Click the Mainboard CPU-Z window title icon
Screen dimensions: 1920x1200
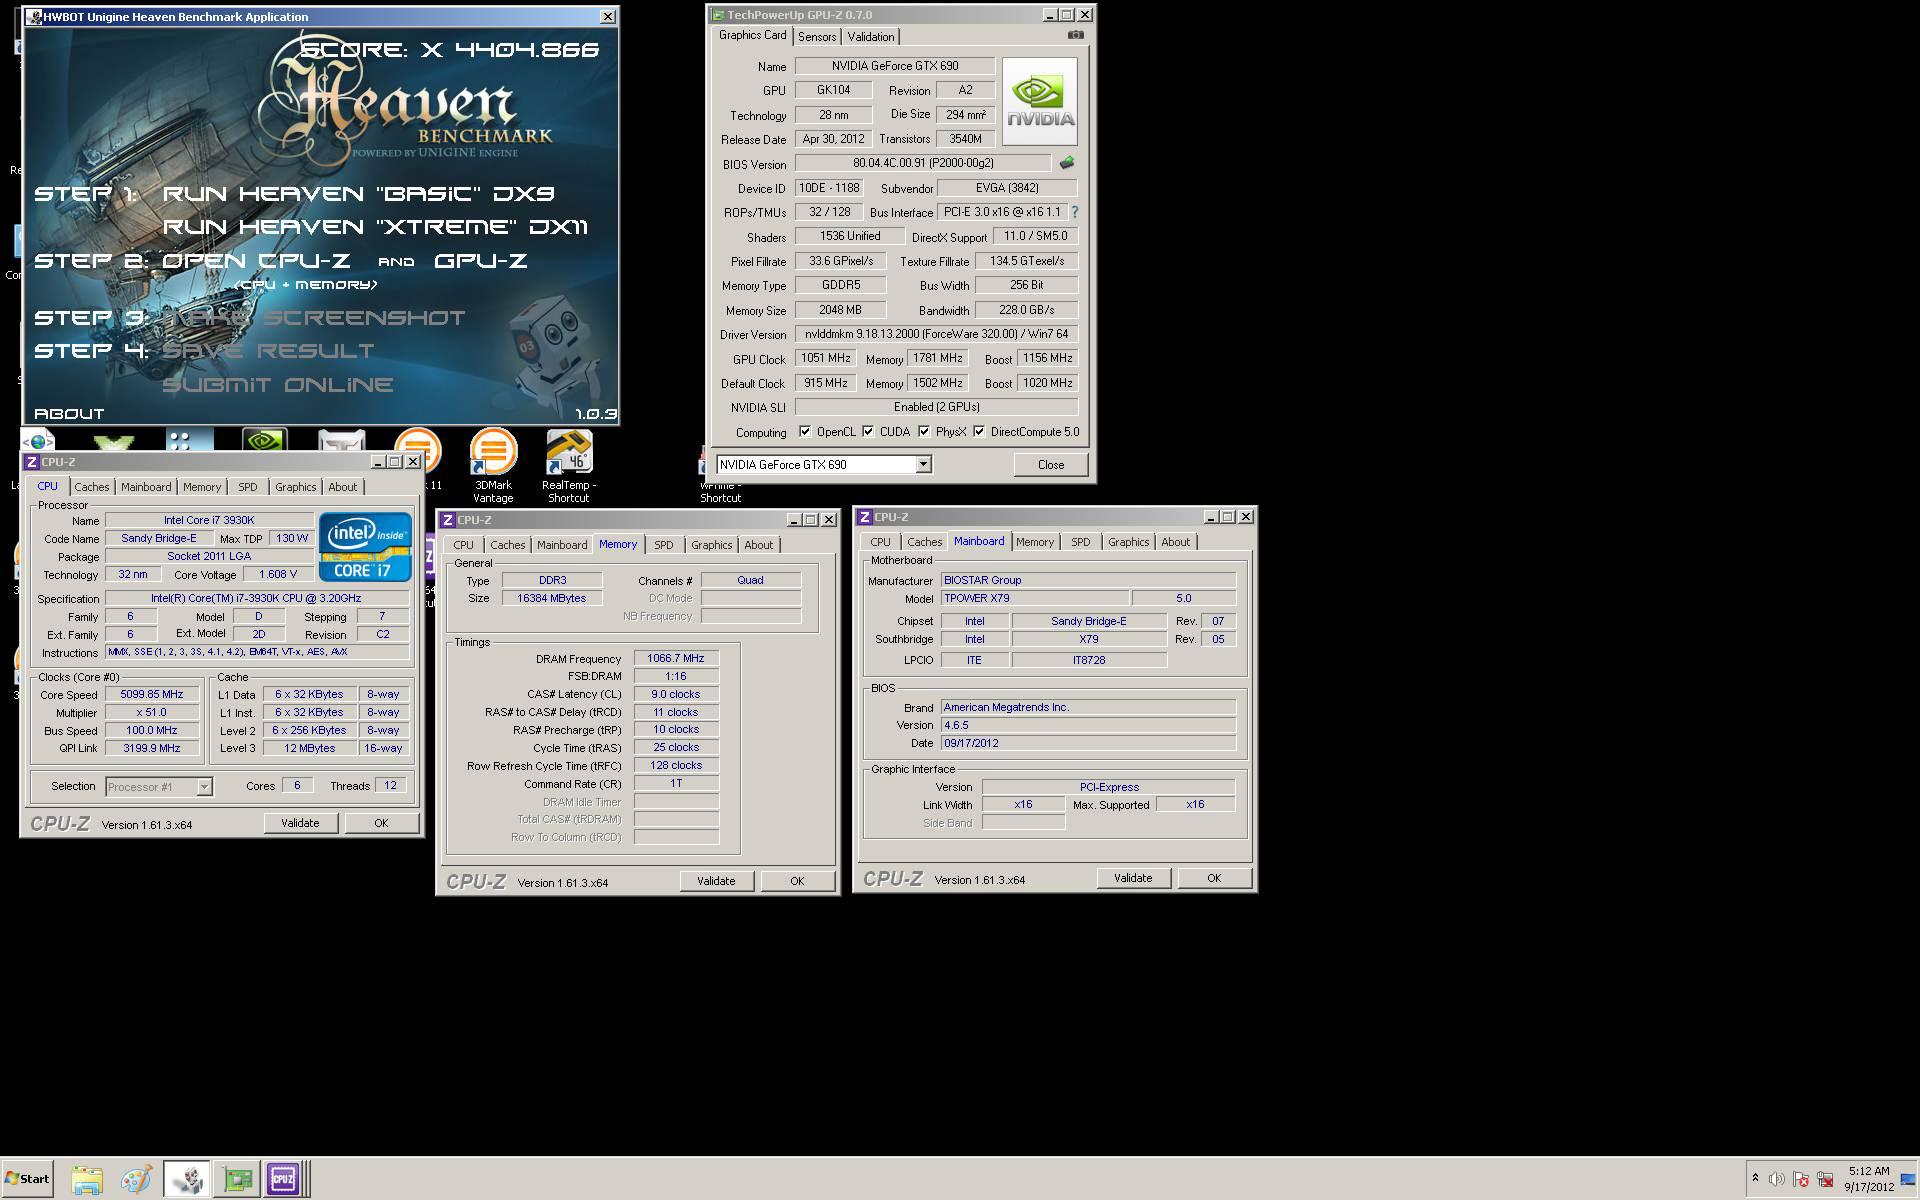click(865, 517)
